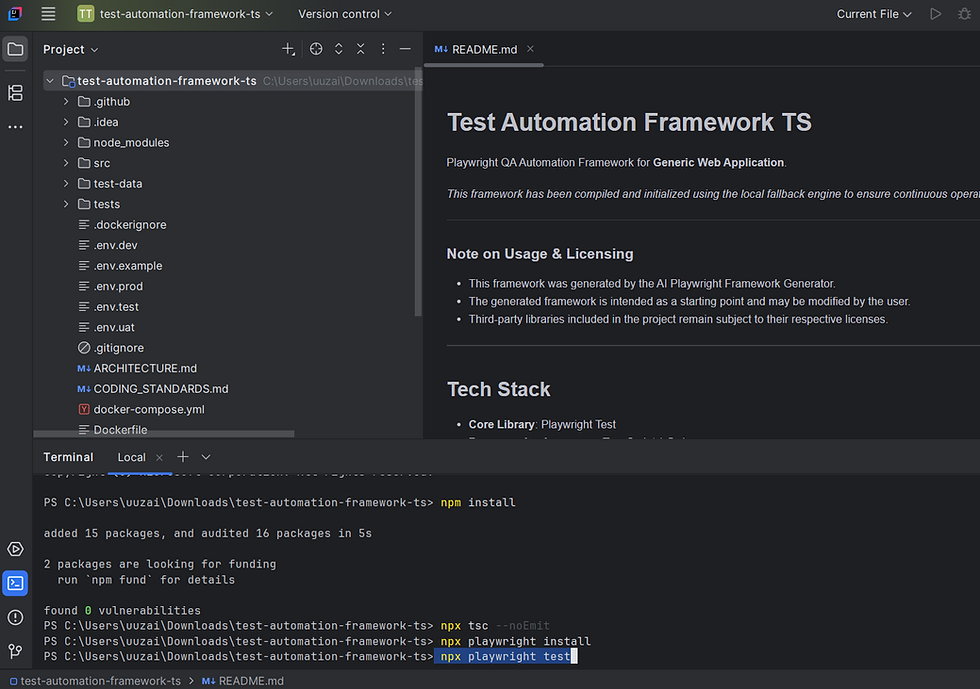Image resolution: width=980 pixels, height=689 pixels.
Task: Select Dockerfile in project tree
Action: (x=113, y=430)
